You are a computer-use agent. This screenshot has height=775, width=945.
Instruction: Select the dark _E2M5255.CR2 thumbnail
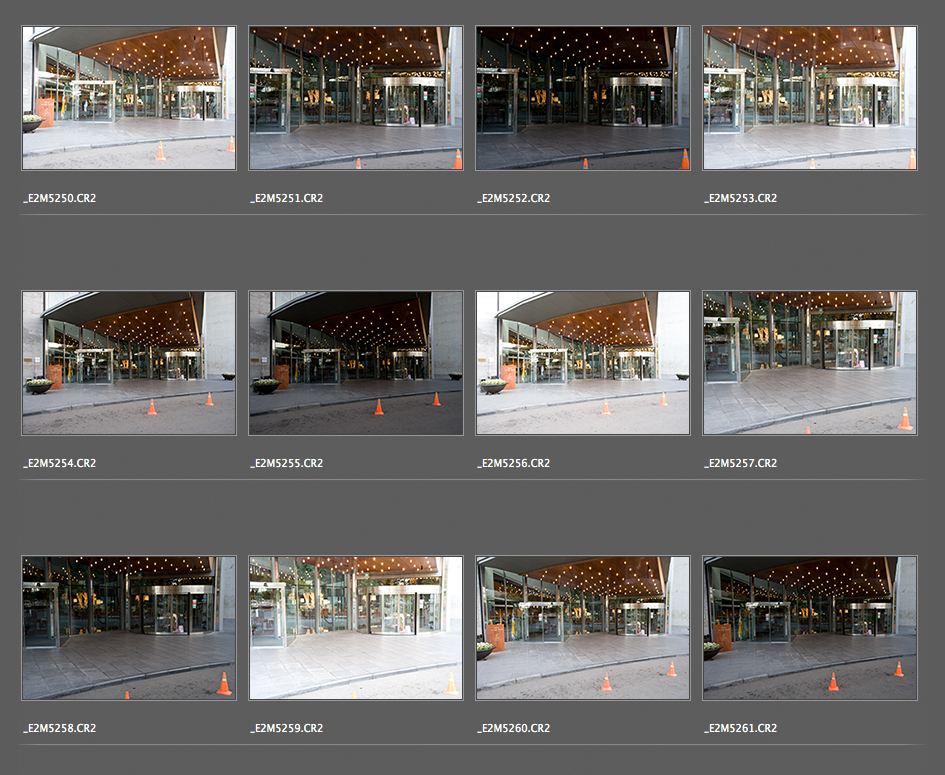[356, 363]
